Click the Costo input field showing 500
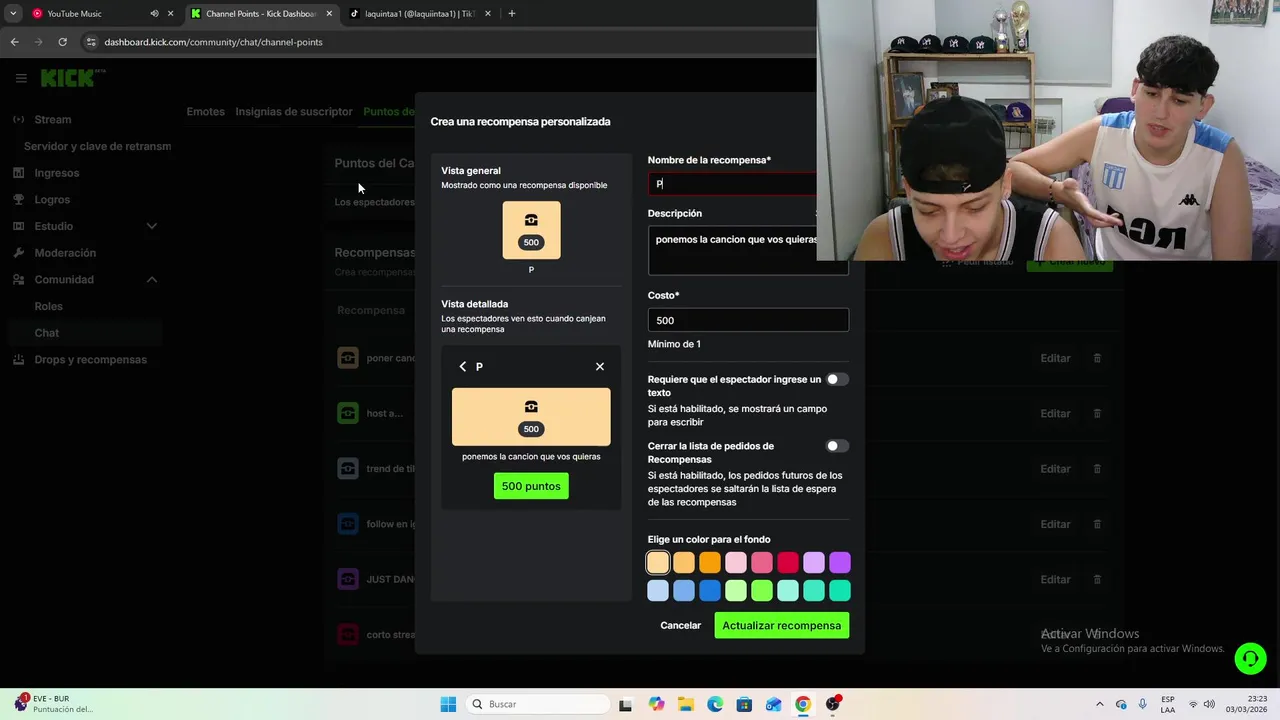This screenshot has width=1280, height=720. [x=748, y=320]
